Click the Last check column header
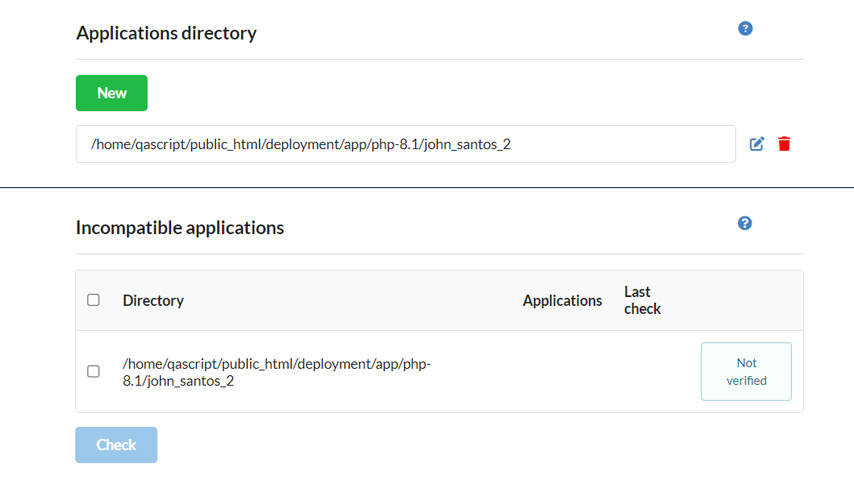This screenshot has height=480, width=854. click(643, 300)
